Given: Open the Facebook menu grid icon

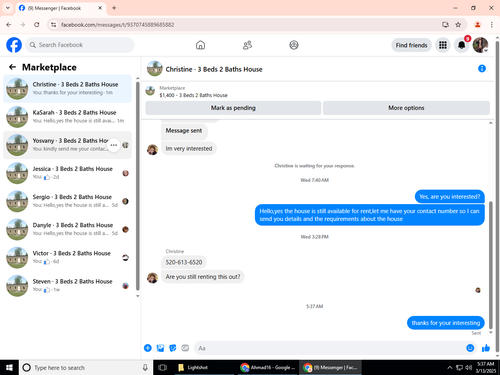Looking at the screenshot, I should pos(443,45).
